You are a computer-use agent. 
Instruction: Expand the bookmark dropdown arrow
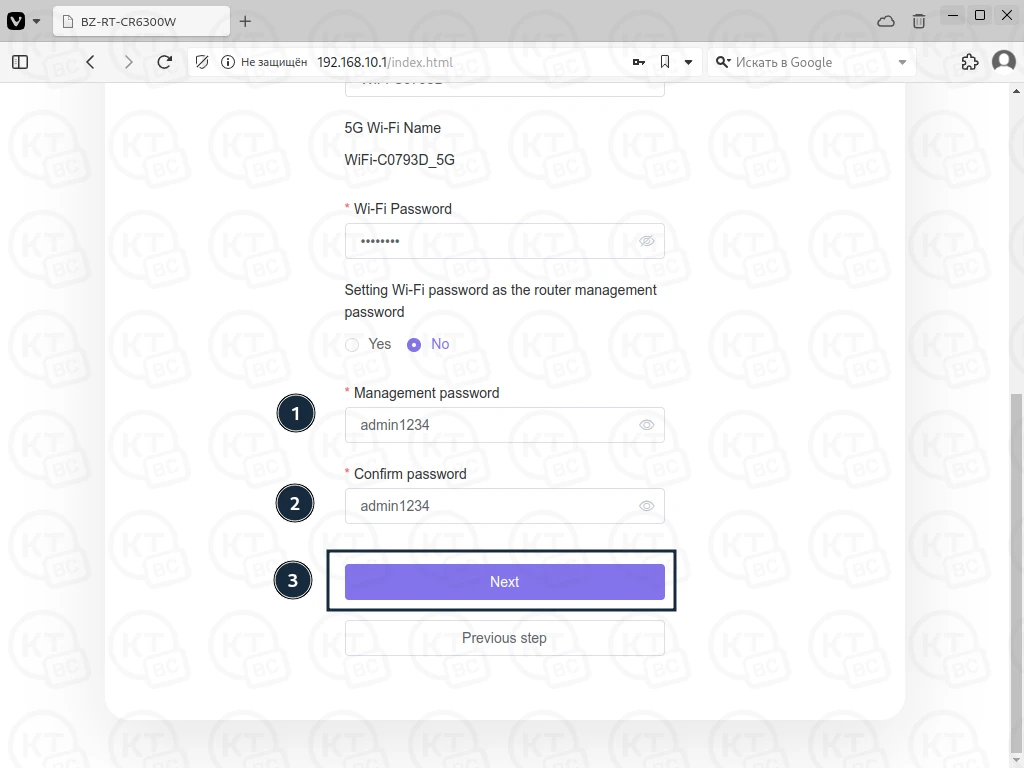point(688,62)
